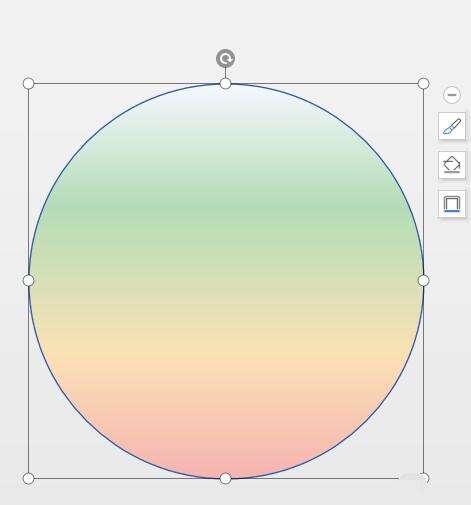The image size is (471, 505).
Task: Collapse the floating toolbar with minus button
Action: [452, 95]
